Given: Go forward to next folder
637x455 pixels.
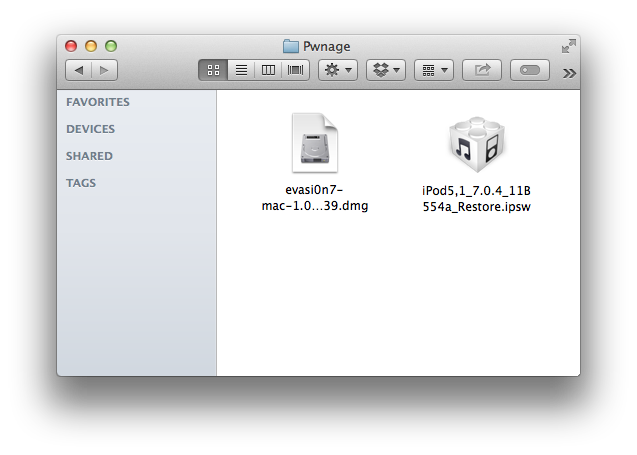Looking at the screenshot, I should [x=104, y=70].
